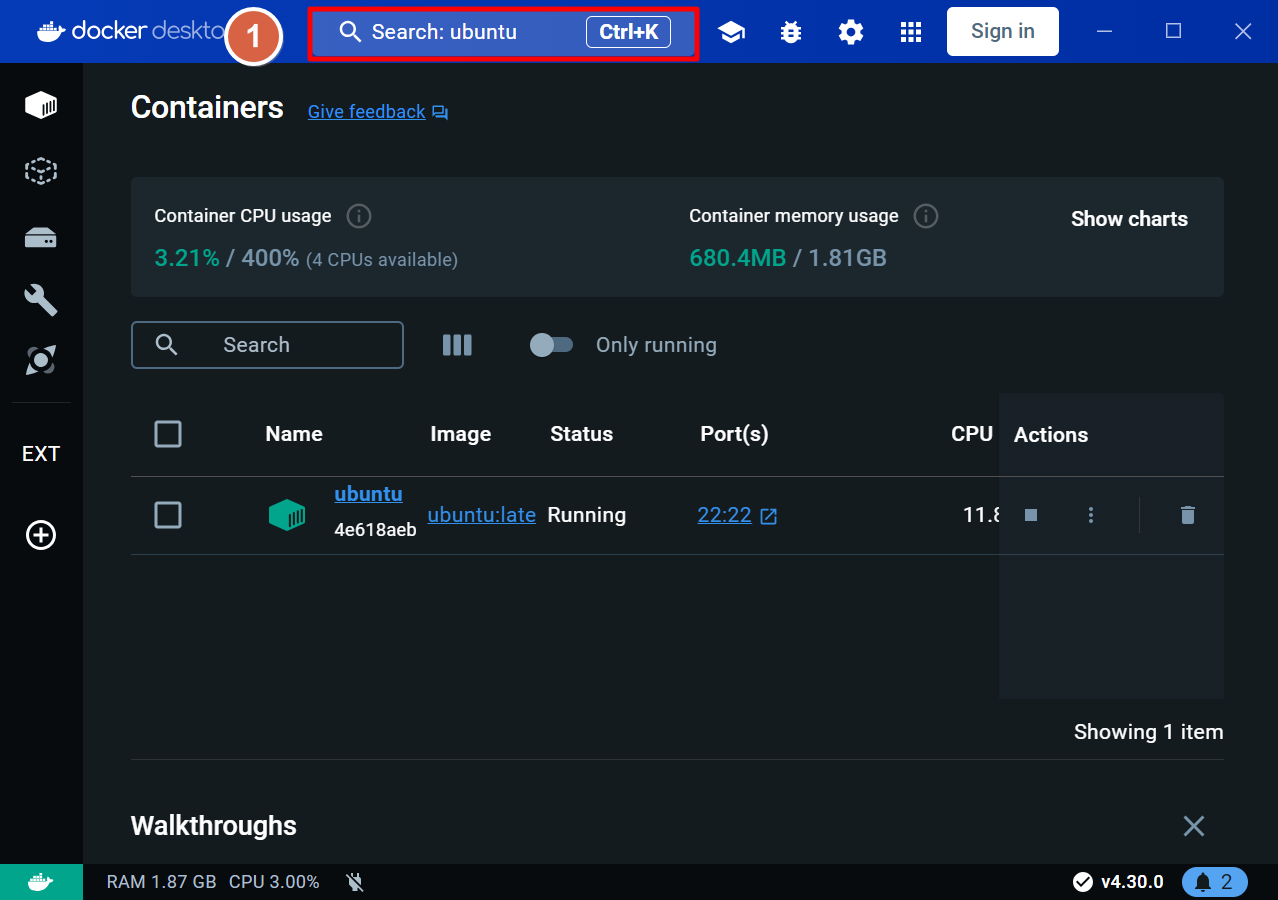Click the EXT extensions menu item
Screen dimensions: 1278x900
41,454
